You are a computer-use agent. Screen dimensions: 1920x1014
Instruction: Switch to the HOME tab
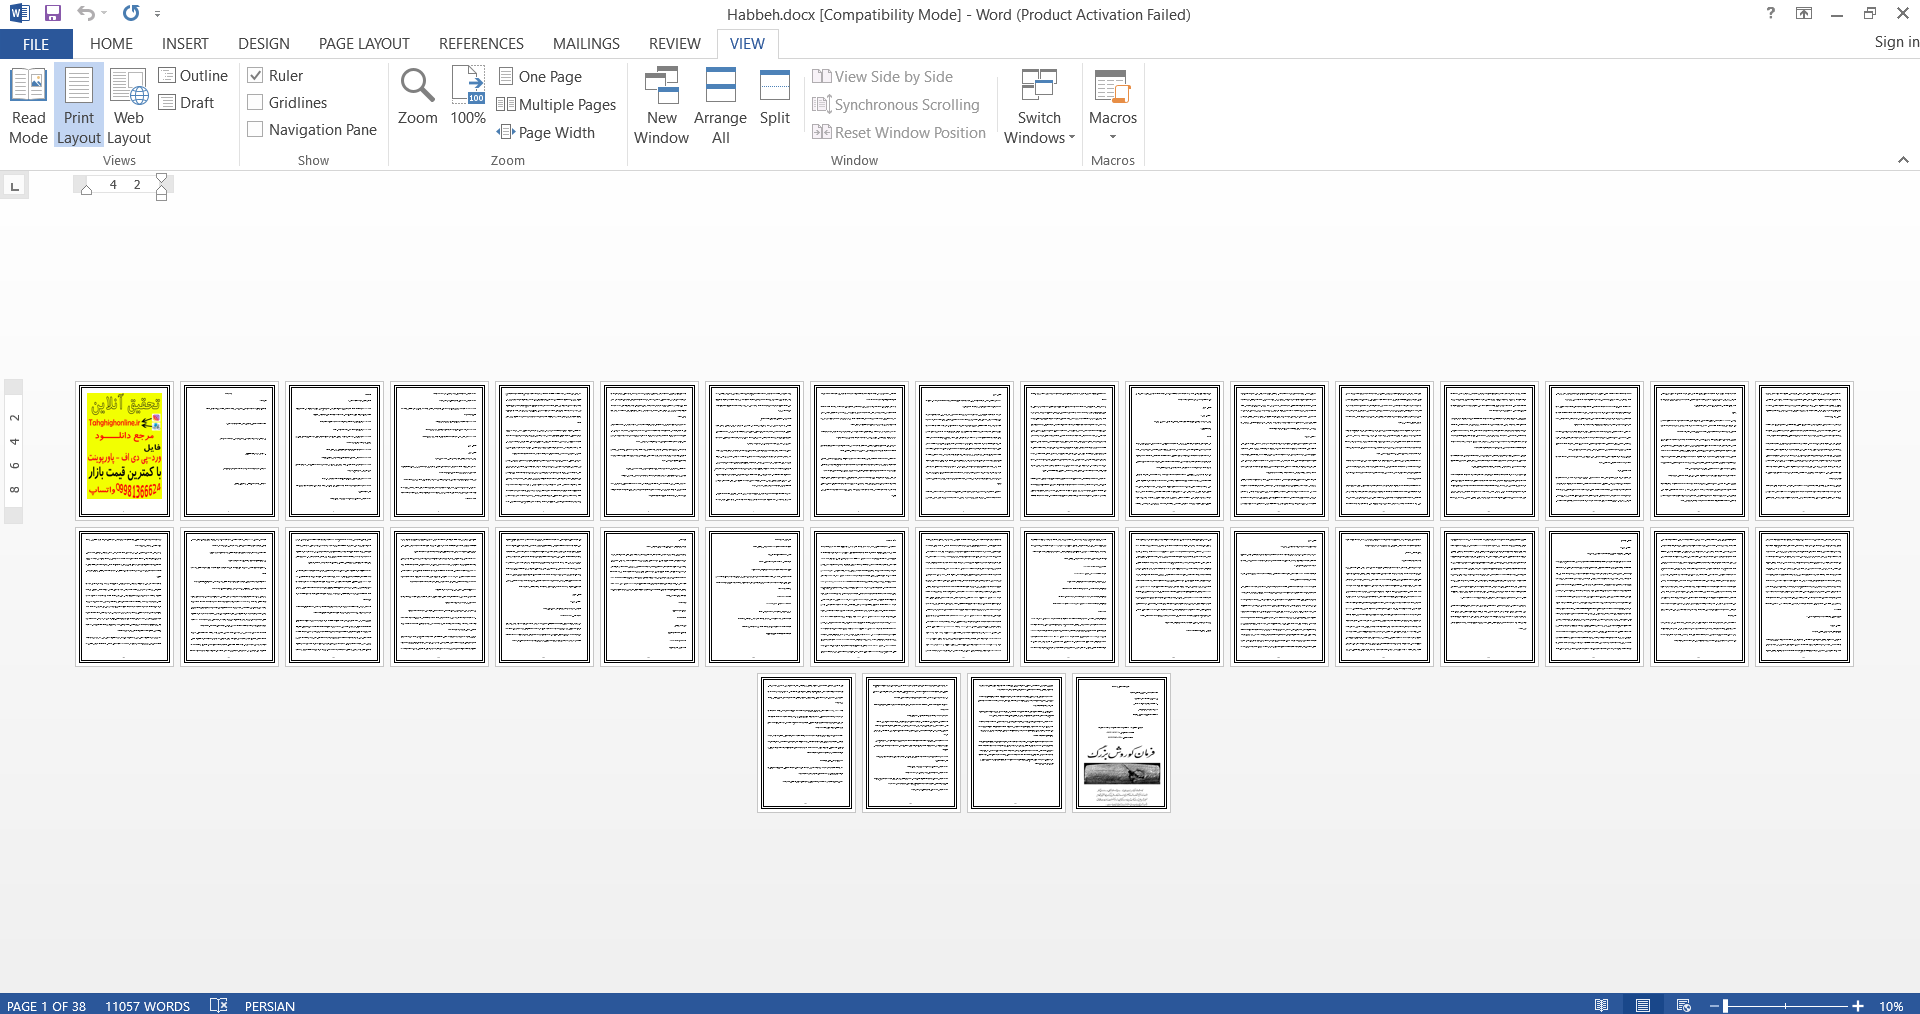[111, 44]
